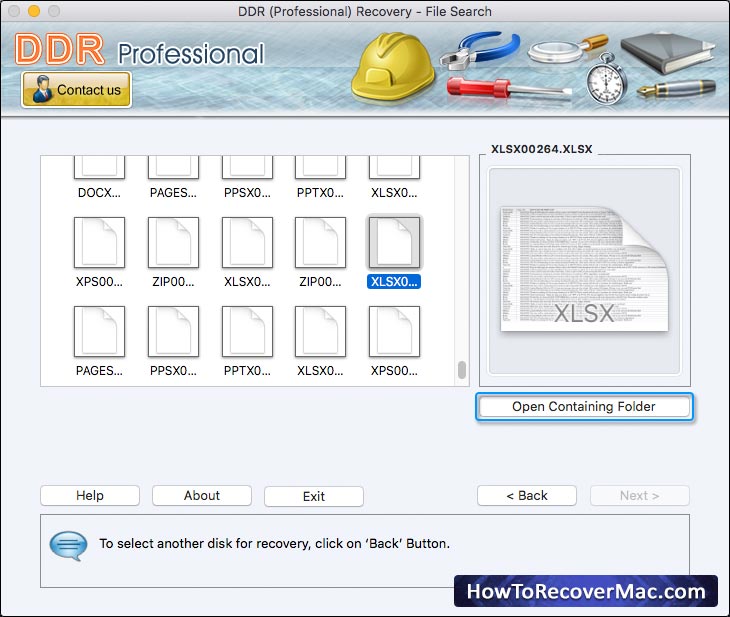Screen dimensions: 730x617
Task: Select the XLSX0 file between the two ZIP00 files
Action: point(247,252)
